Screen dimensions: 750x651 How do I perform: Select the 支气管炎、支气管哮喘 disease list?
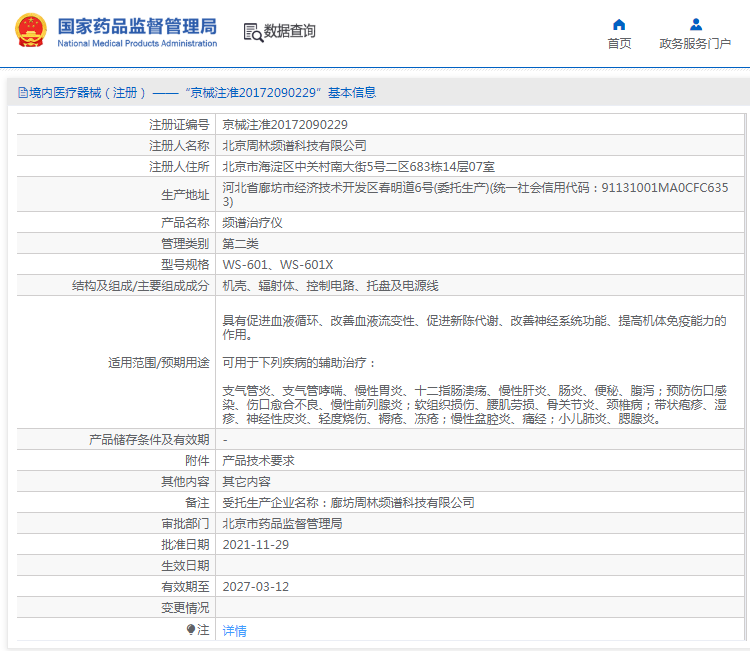tap(474, 405)
